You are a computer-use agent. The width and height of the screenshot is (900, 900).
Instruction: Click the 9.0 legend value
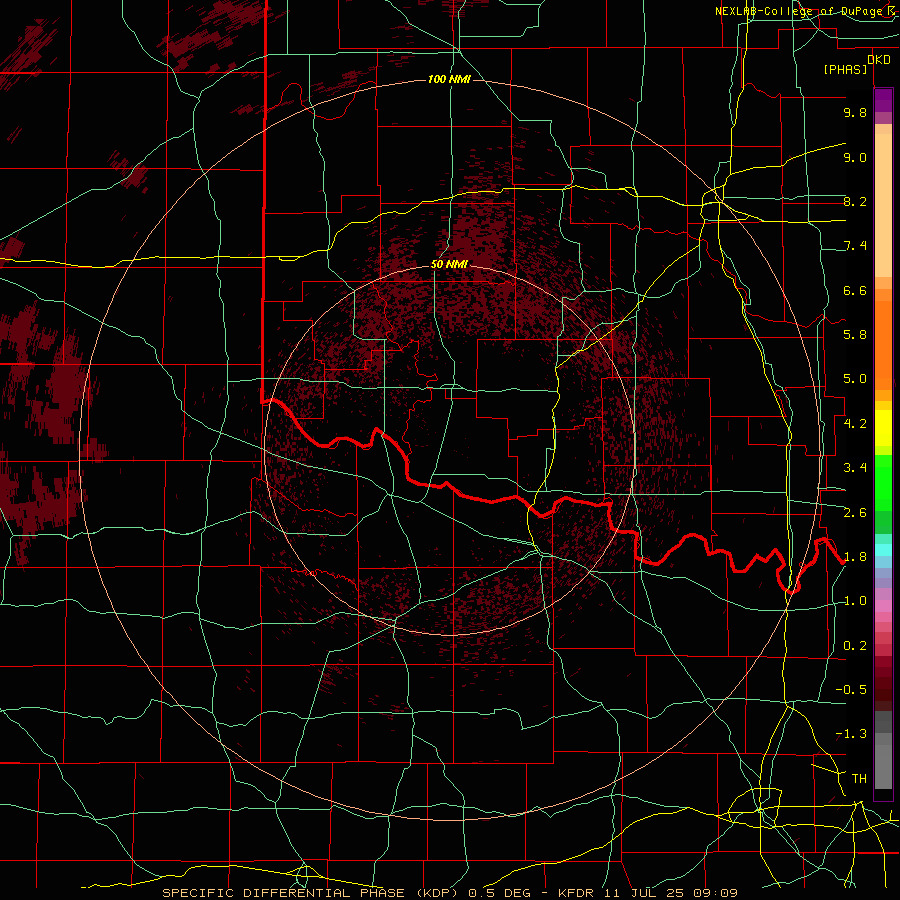[x=855, y=158]
